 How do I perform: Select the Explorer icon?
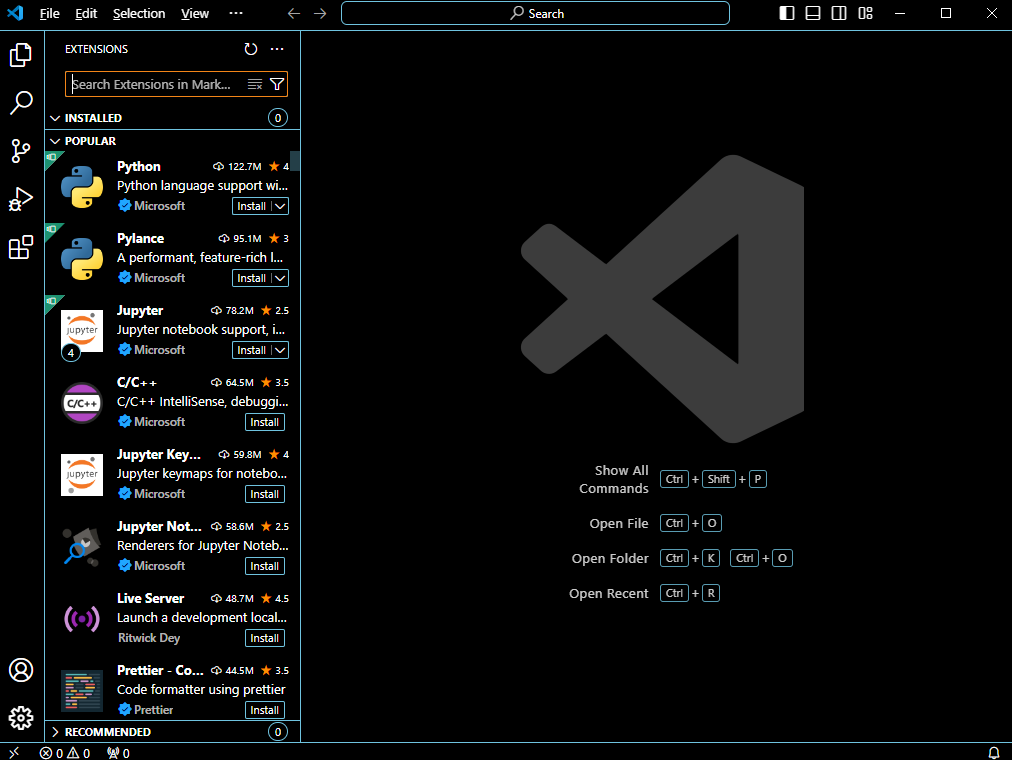(x=21, y=55)
